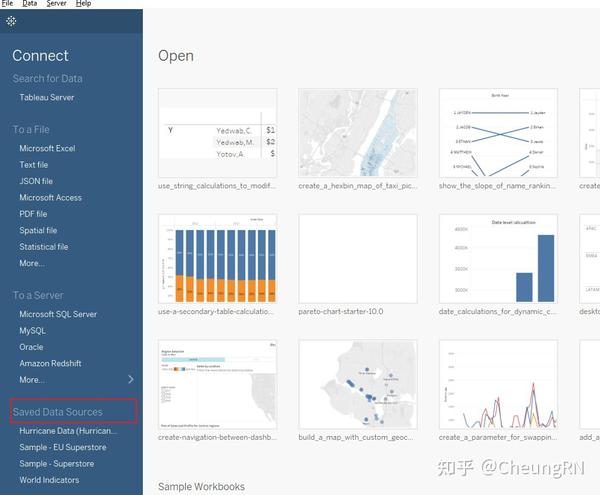Connect to MySQL server
The height and width of the screenshot is (495, 600).
point(33,331)
